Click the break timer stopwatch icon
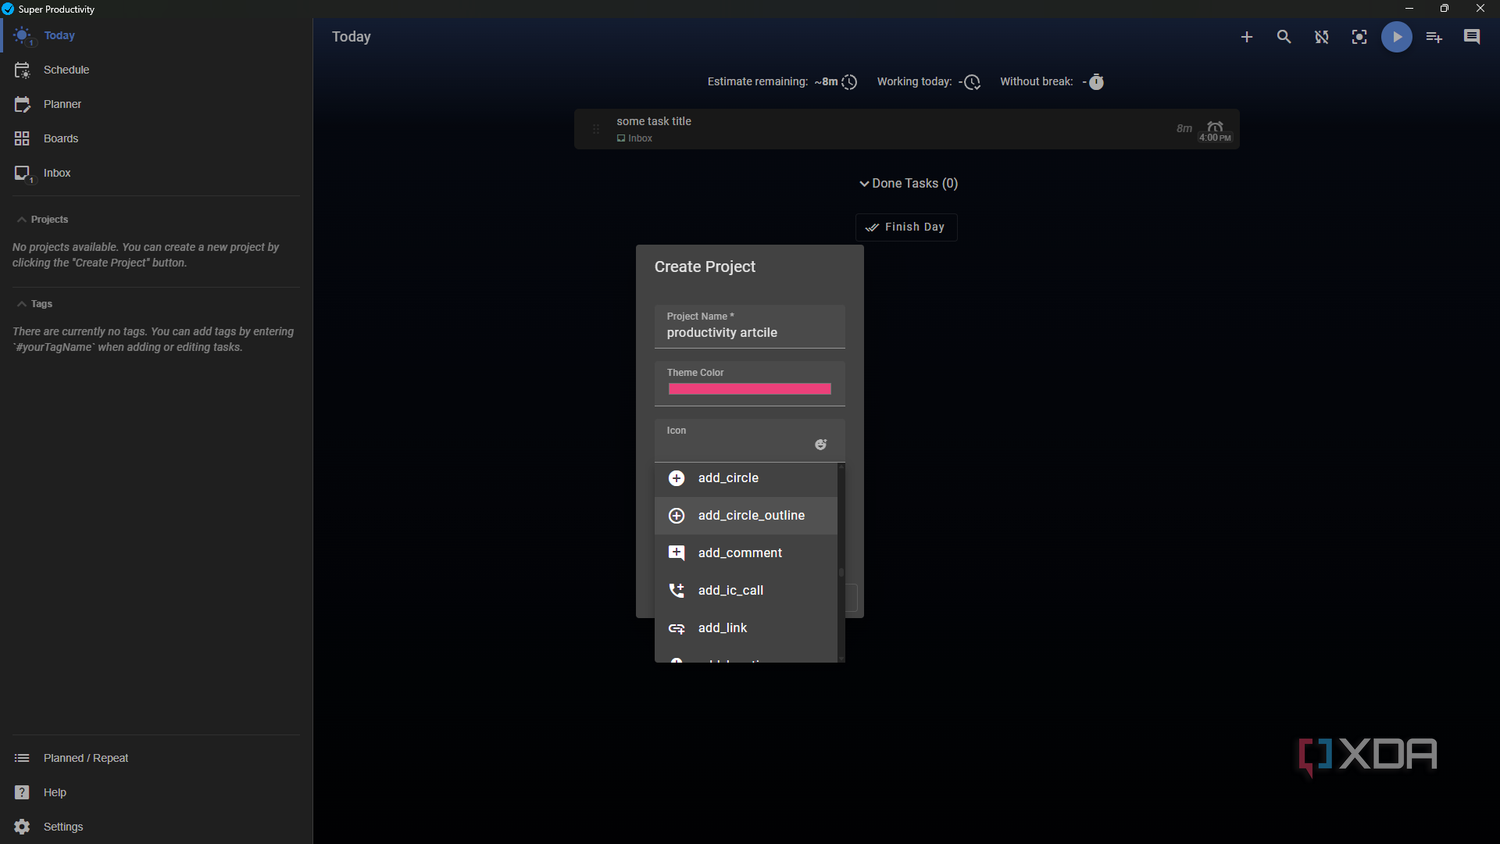The width and height of the screenshot is (1500, 844). click(1096, 82)
